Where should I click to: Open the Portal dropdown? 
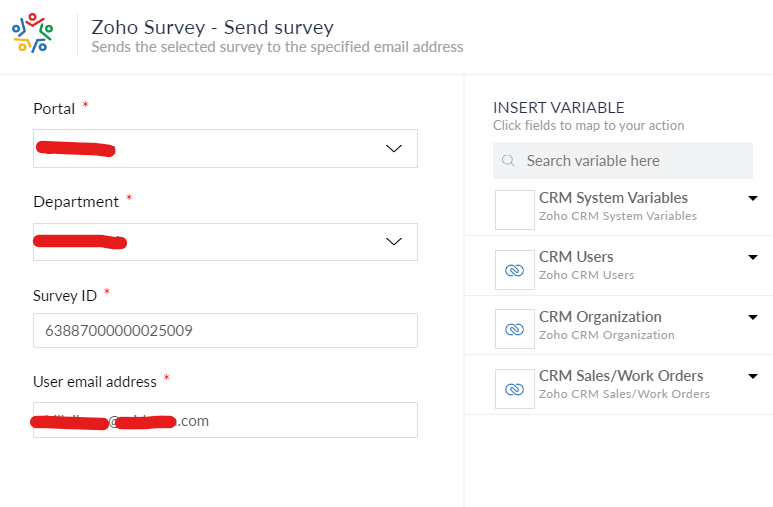pyautogui.click(x=394, y=149)
